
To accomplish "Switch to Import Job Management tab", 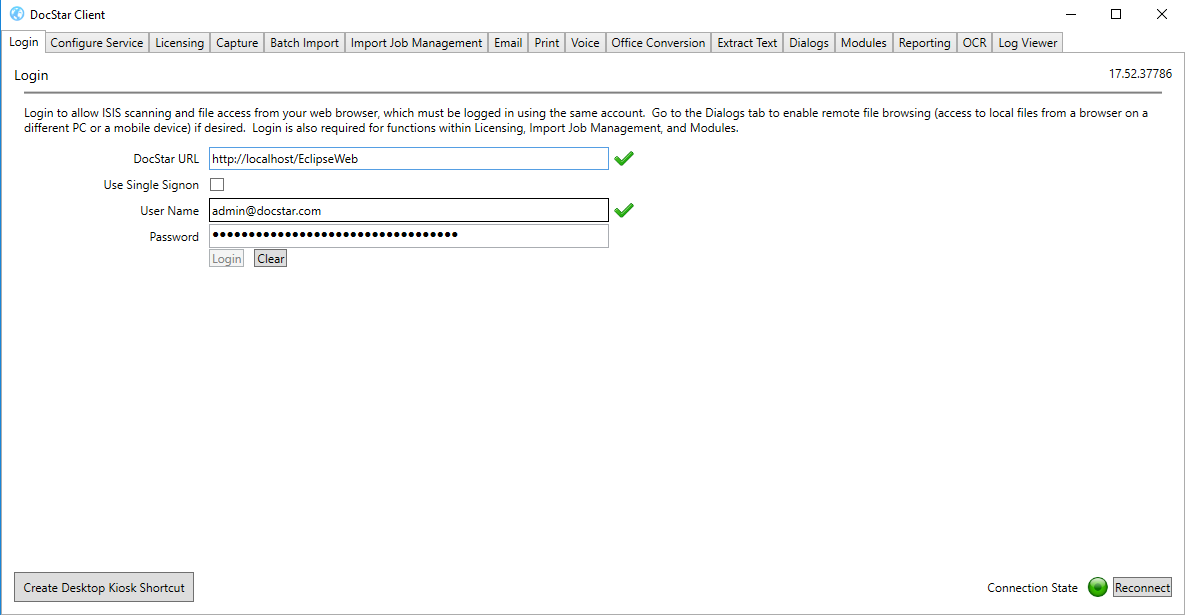I will 416,43.
